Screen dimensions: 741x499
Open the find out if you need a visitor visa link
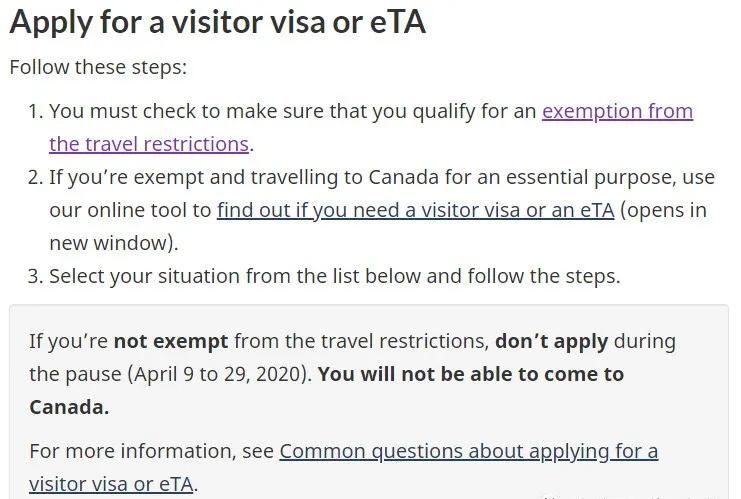pos(415,210)
